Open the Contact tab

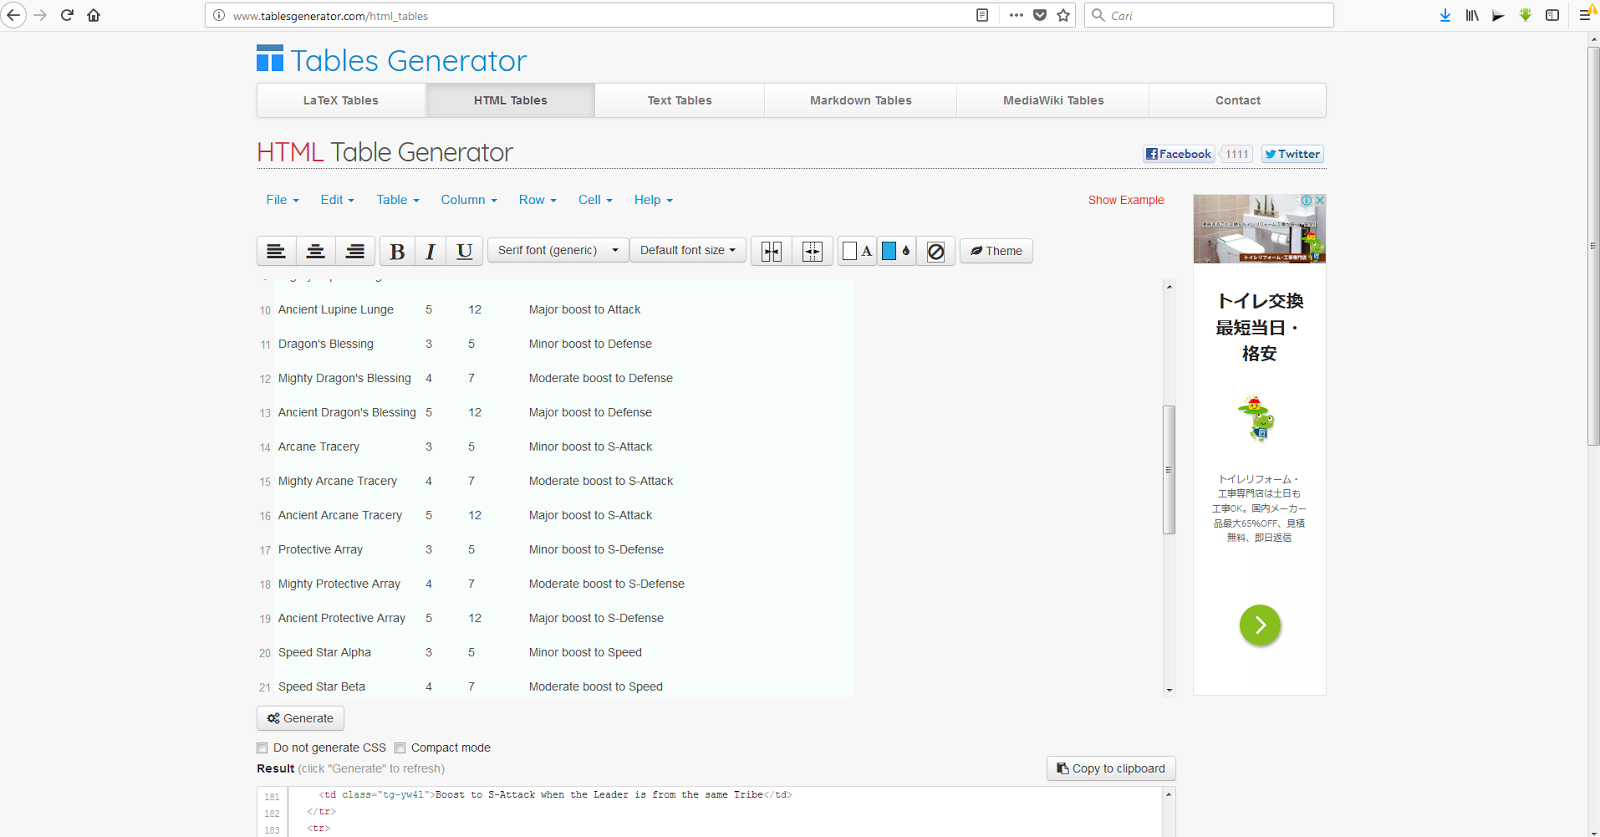[x=1238, y=100]
